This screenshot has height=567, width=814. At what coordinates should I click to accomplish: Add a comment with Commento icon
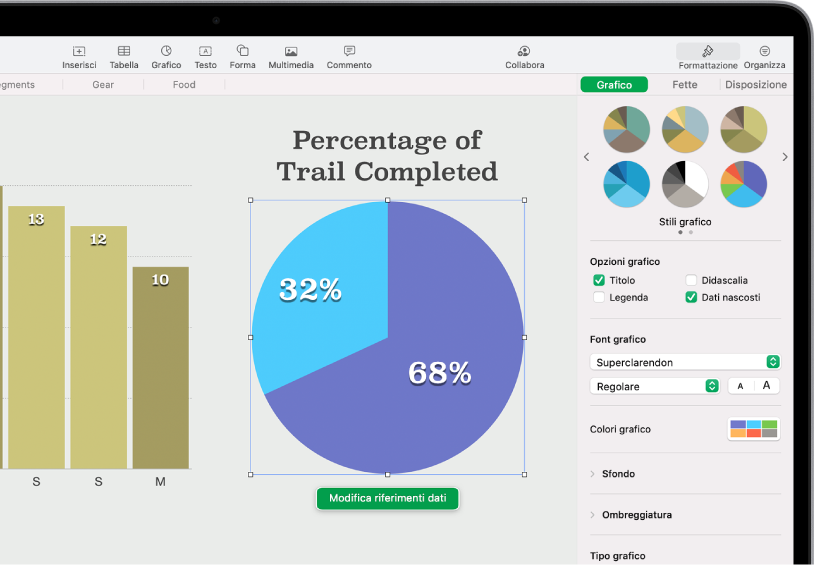349,51
